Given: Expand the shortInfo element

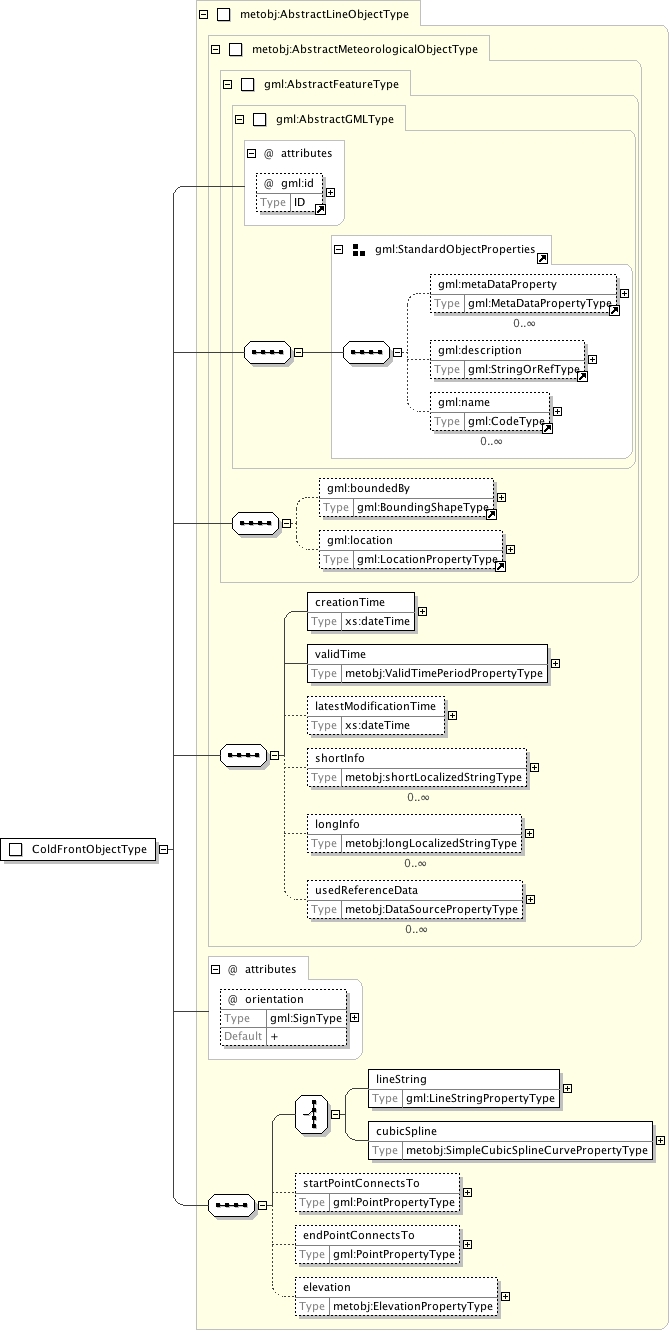Looking at the screenshot, I should point(534,767).
